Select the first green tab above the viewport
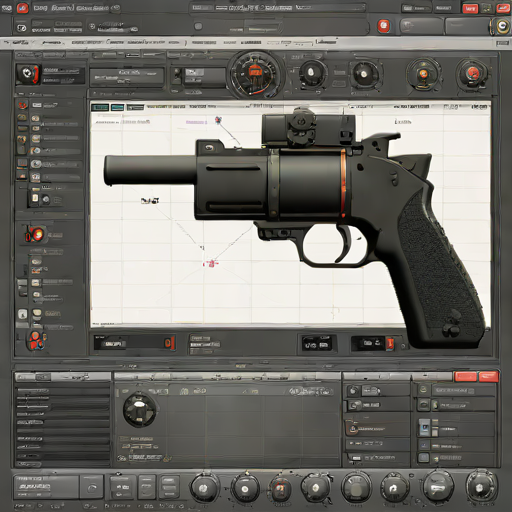The height and width of the screenshot is (512, 512). coord(100,107)
